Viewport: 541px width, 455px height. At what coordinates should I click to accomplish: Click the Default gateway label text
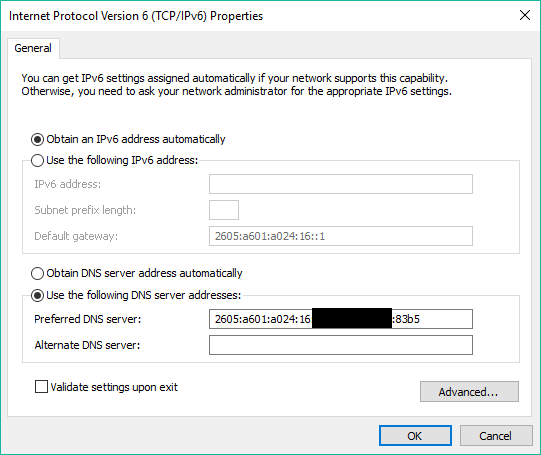pyautogui.click(x=76, y=236)
